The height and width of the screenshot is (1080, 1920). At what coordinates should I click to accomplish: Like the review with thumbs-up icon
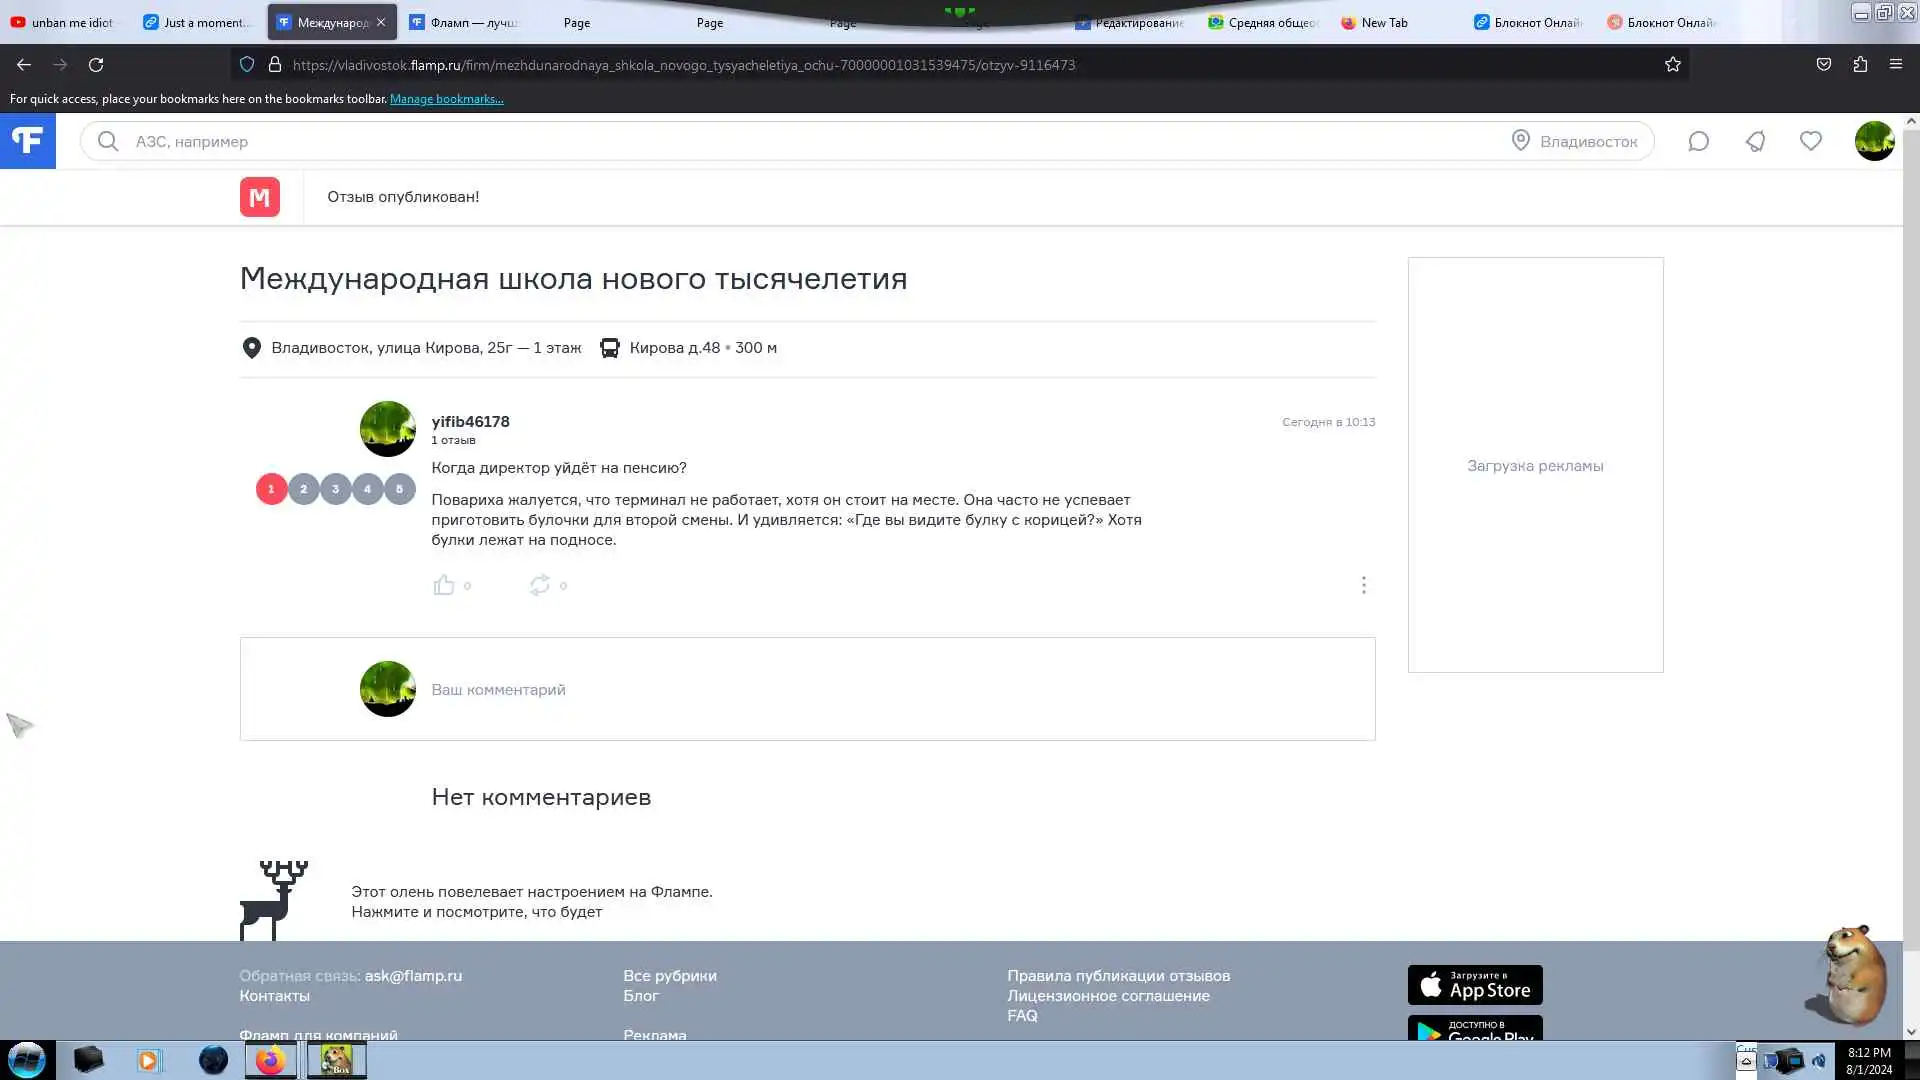point(444,585)
